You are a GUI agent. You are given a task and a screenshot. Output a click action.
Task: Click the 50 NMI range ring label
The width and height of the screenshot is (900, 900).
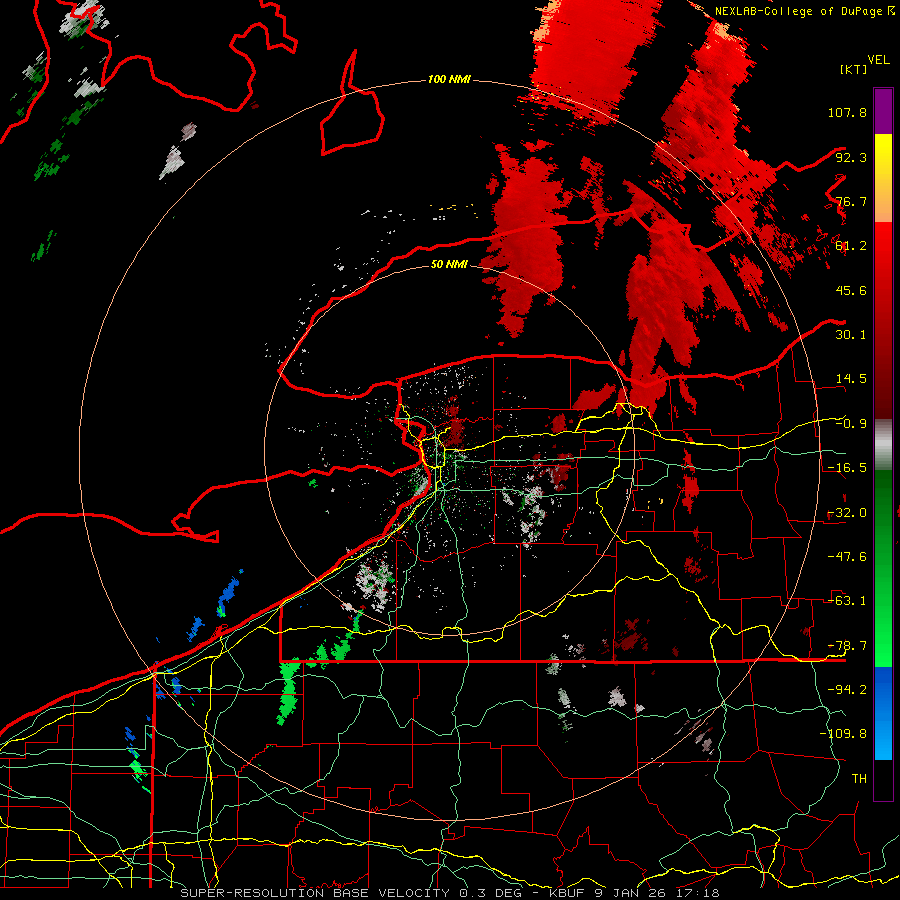point(449,264)
